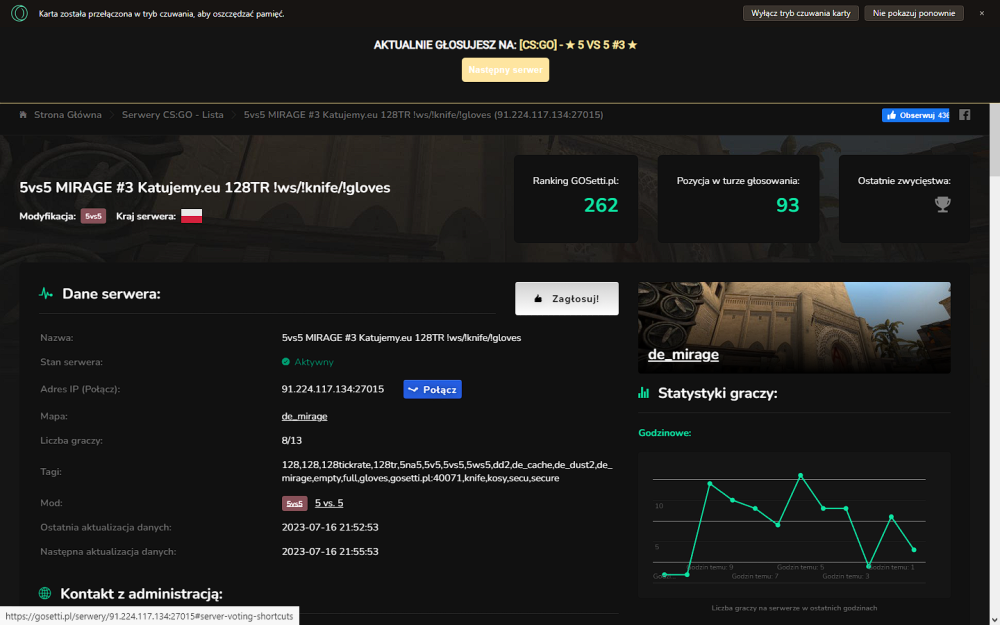Click the next update time 2023-07-16 21:55:53
This screenshot has width=1000, height=625.
coord(330,552)
